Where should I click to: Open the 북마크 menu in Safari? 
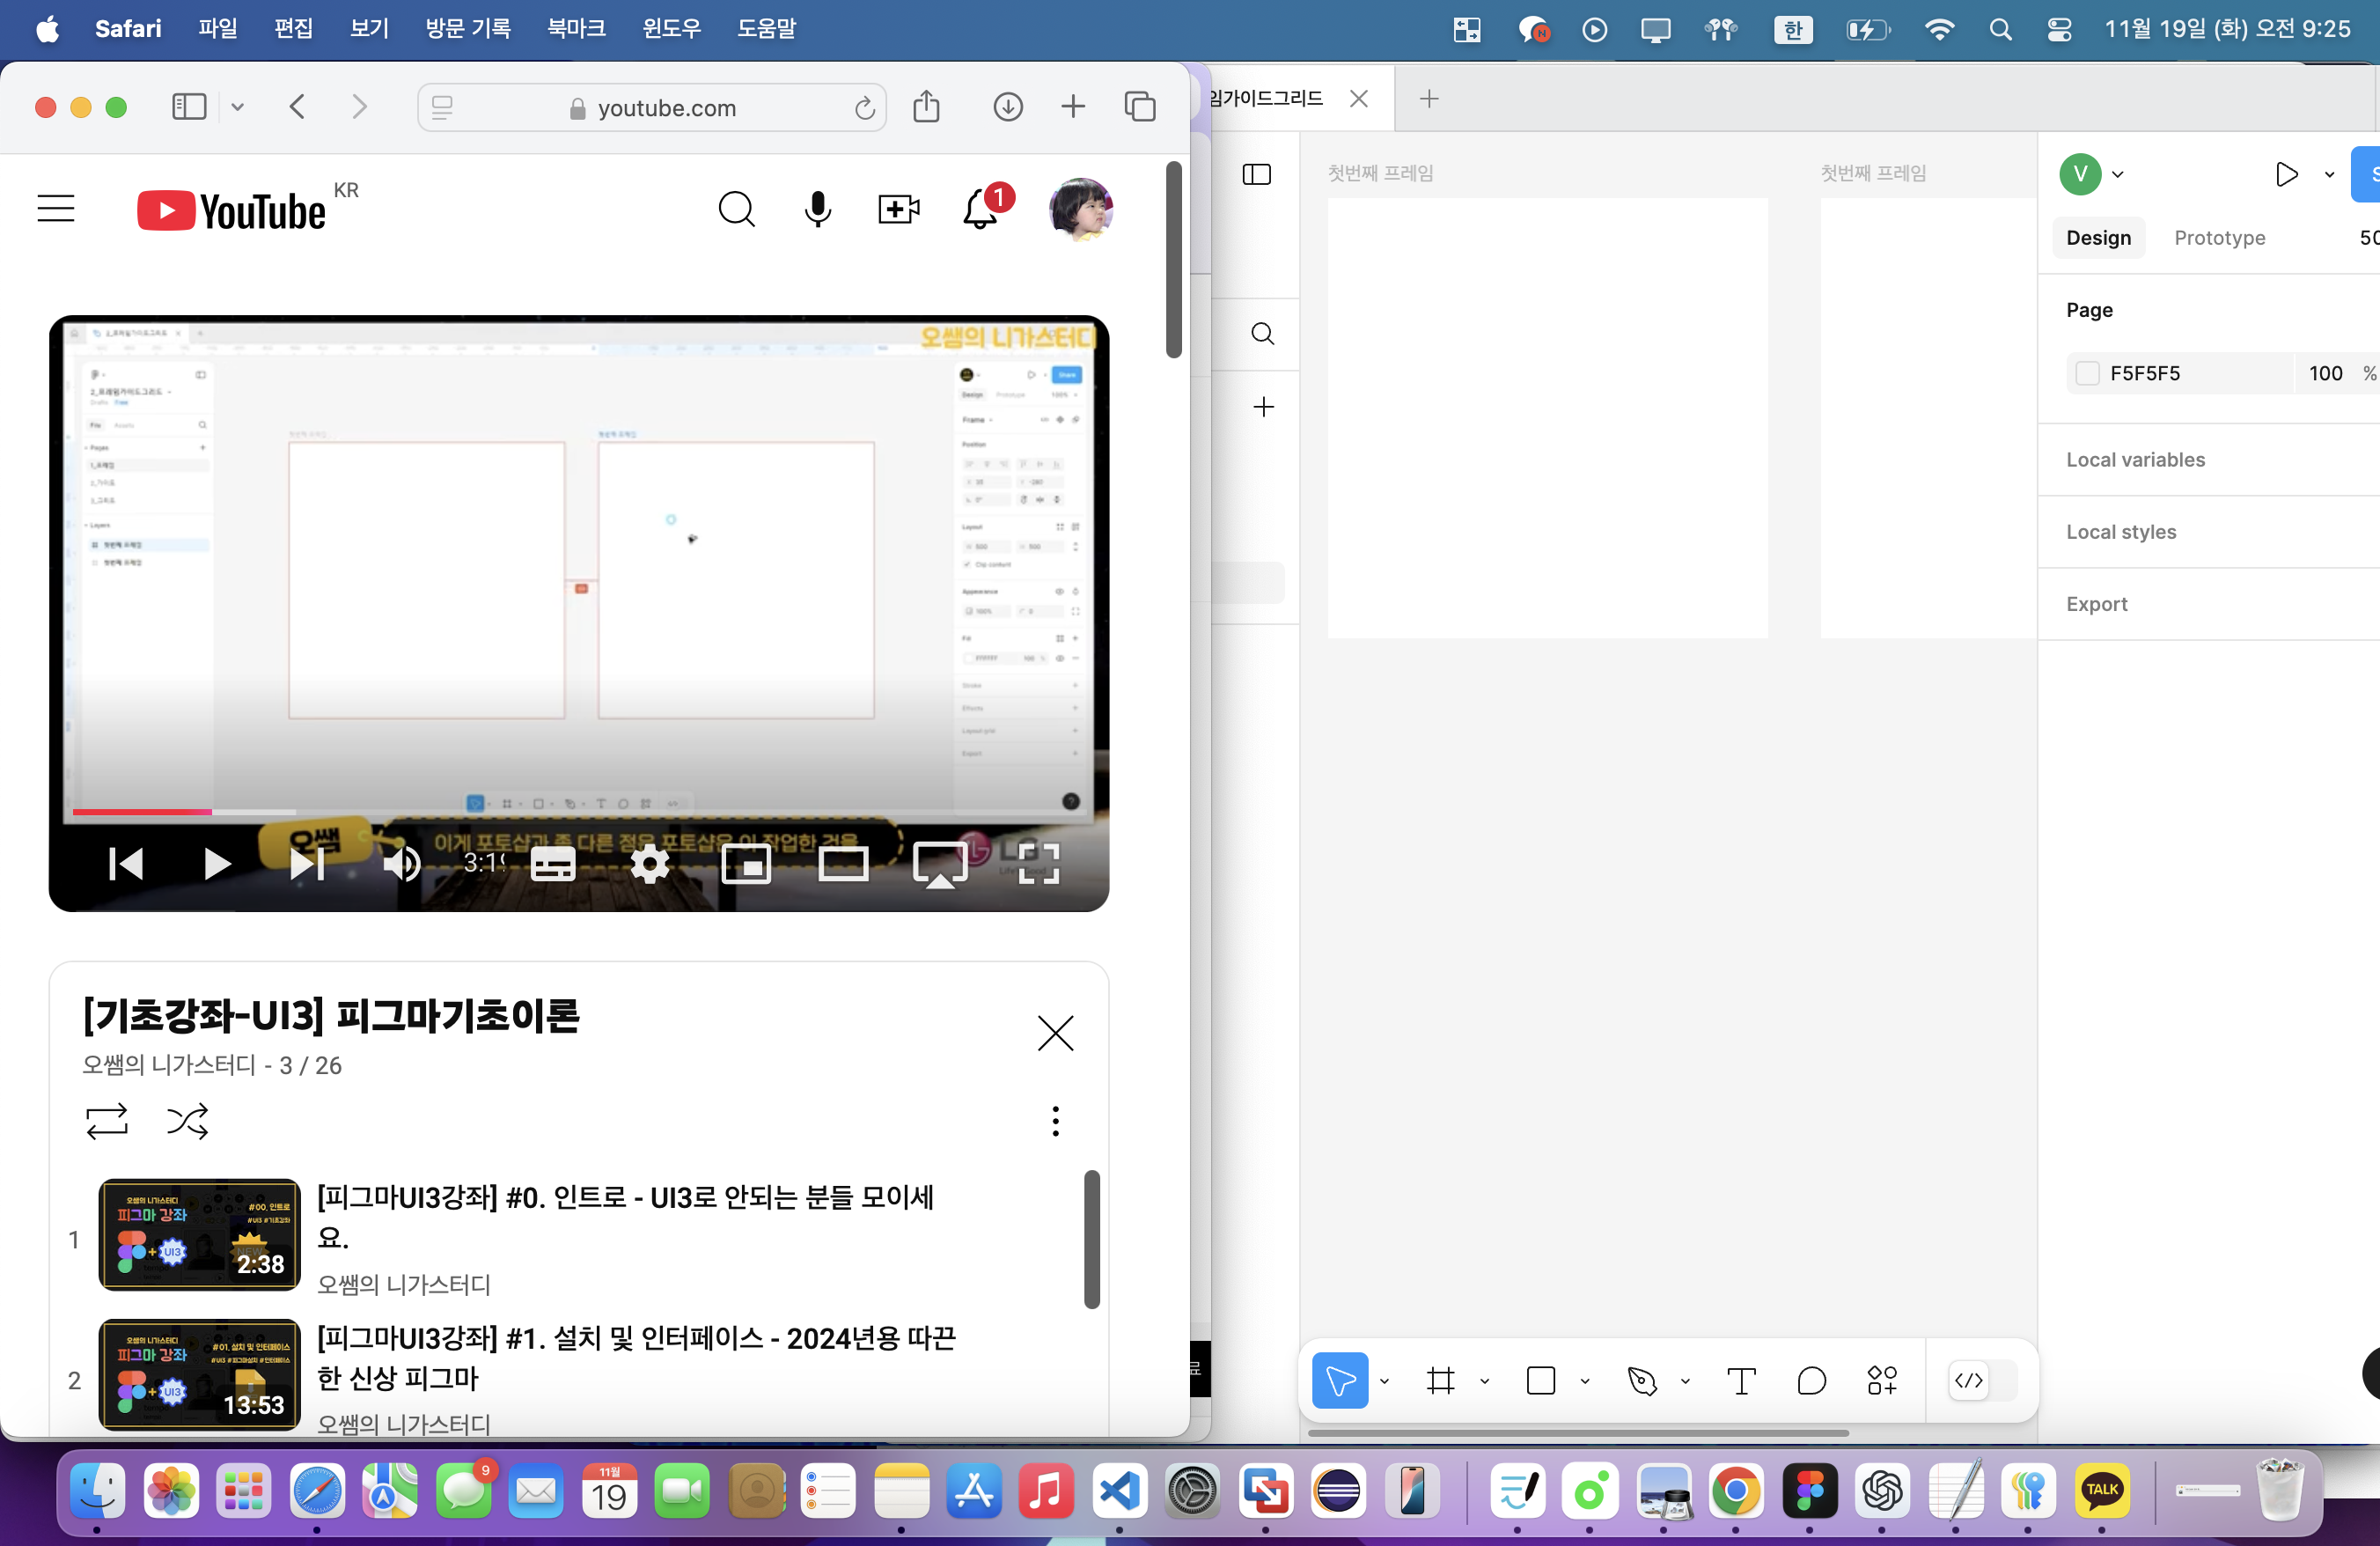coord(576,28)
